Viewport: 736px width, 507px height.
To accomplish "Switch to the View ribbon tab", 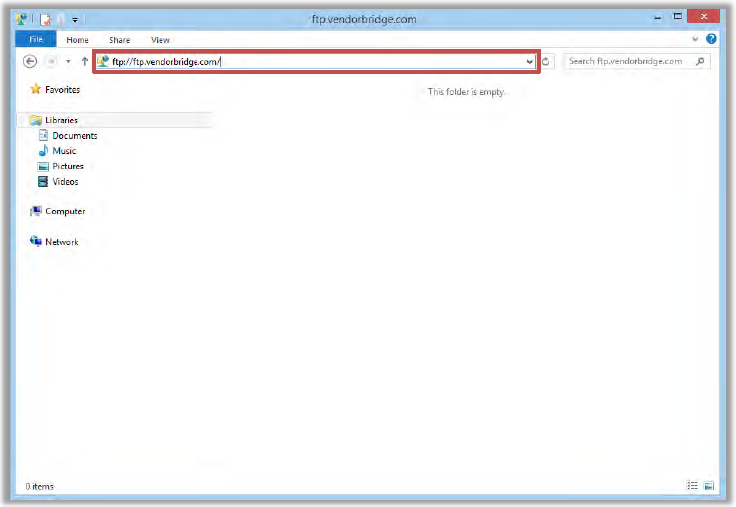I will tap(160, 40).
